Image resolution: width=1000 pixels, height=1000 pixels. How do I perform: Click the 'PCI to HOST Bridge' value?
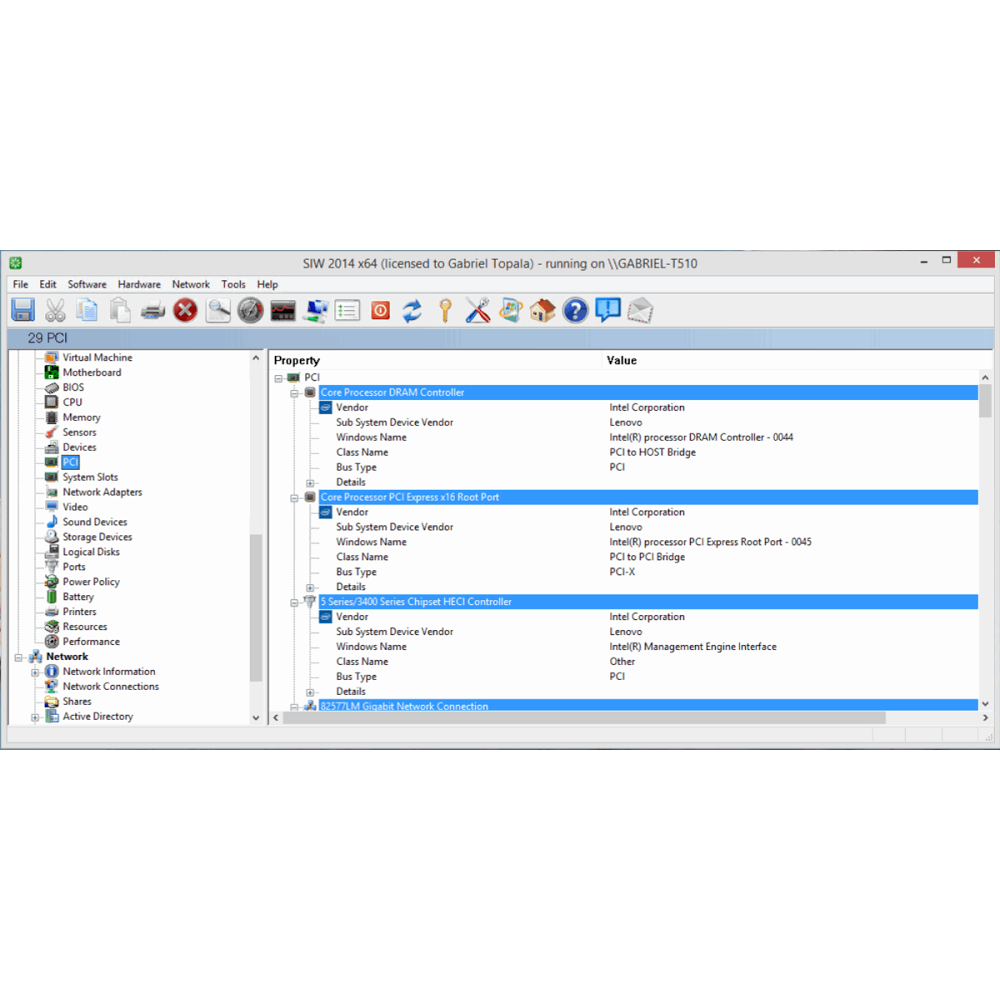point(652,452)
